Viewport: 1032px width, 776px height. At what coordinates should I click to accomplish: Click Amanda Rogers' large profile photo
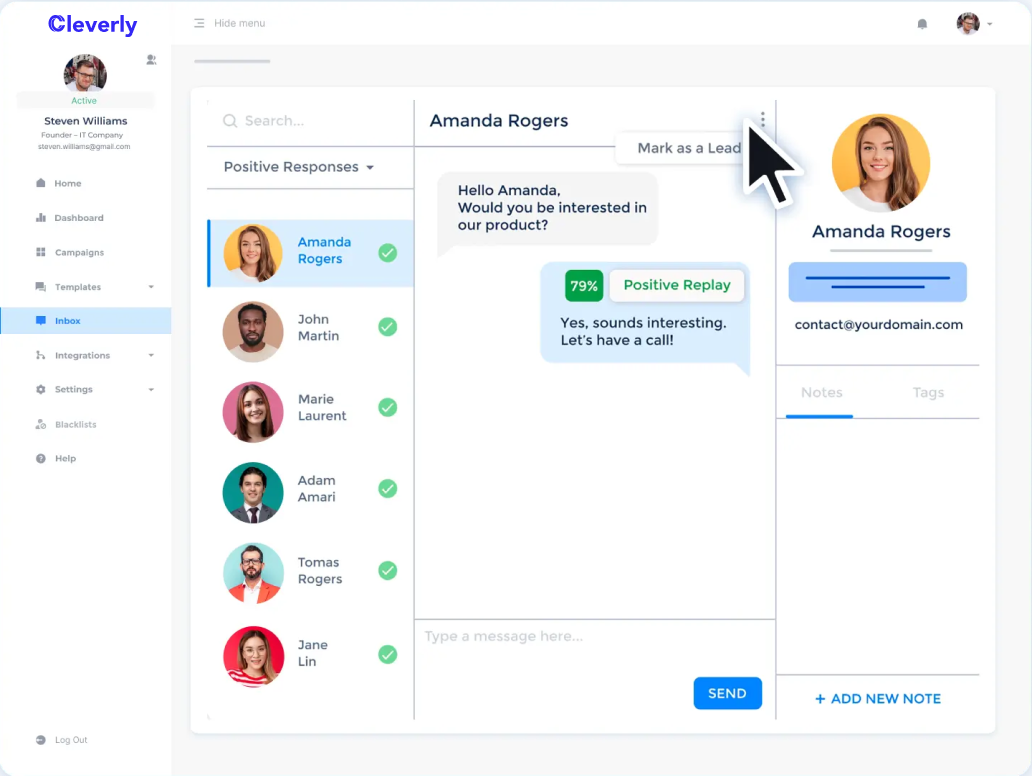pyautogui.click(x=881, y=163)
